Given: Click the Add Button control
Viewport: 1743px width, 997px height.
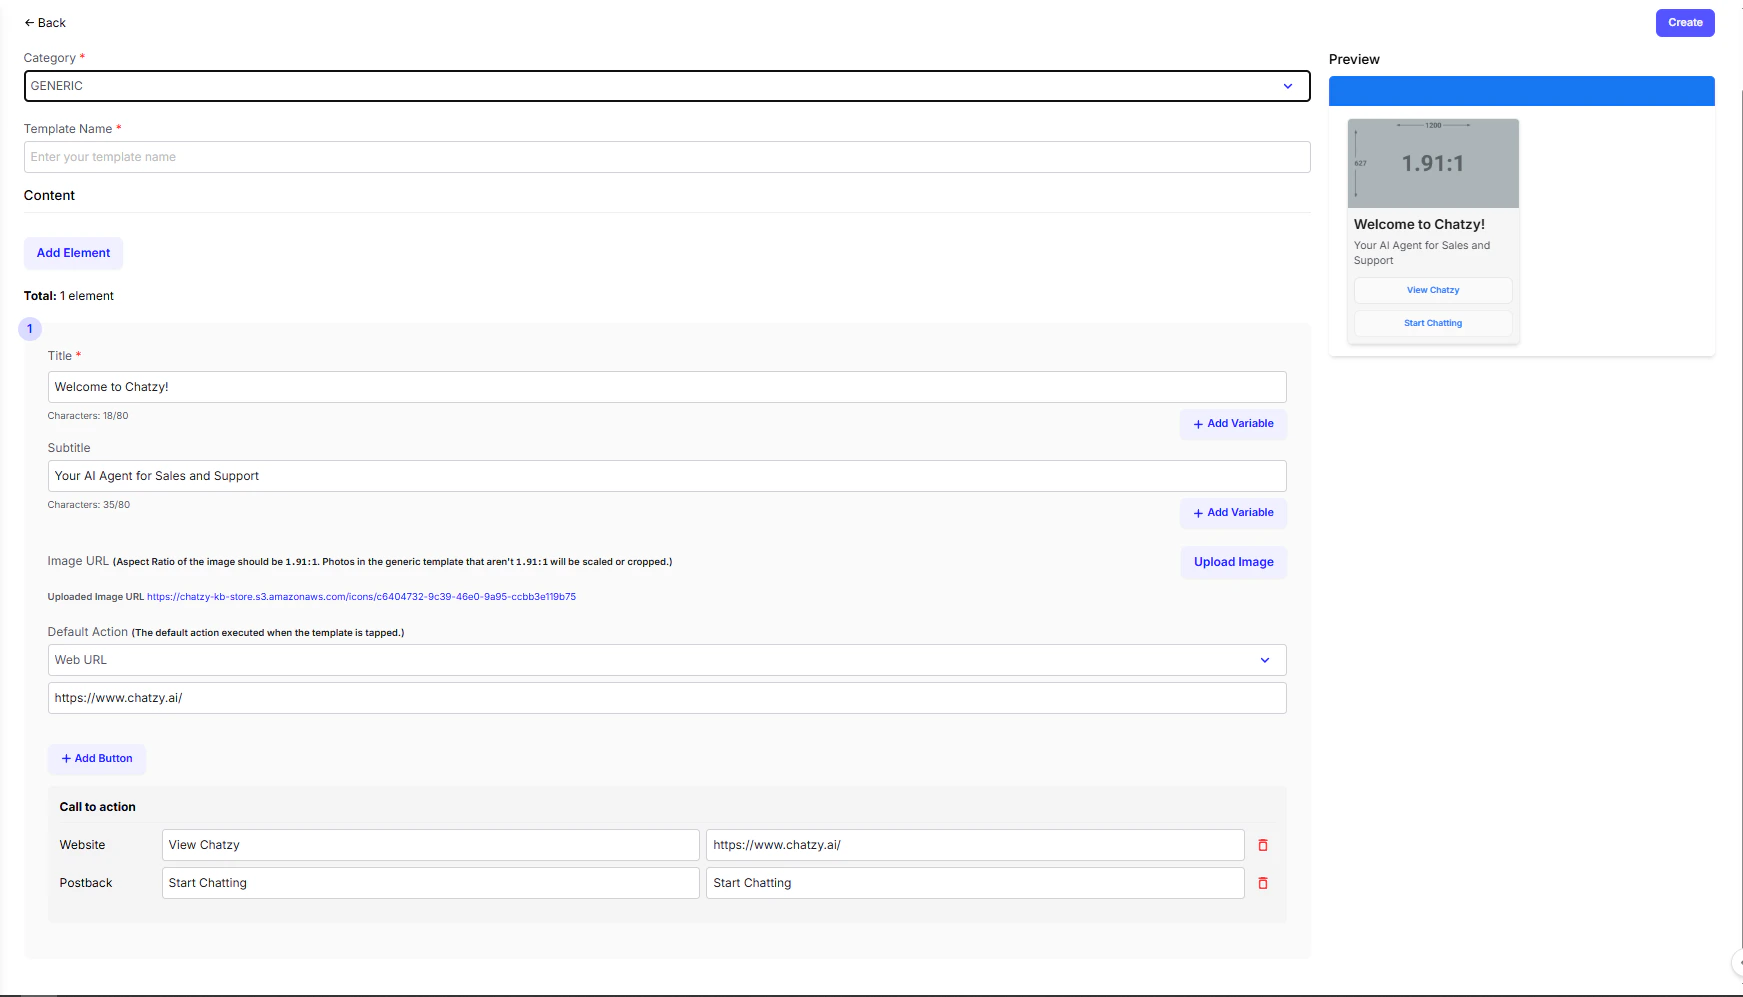Looking at the screenshot, I should coord(97,759).
